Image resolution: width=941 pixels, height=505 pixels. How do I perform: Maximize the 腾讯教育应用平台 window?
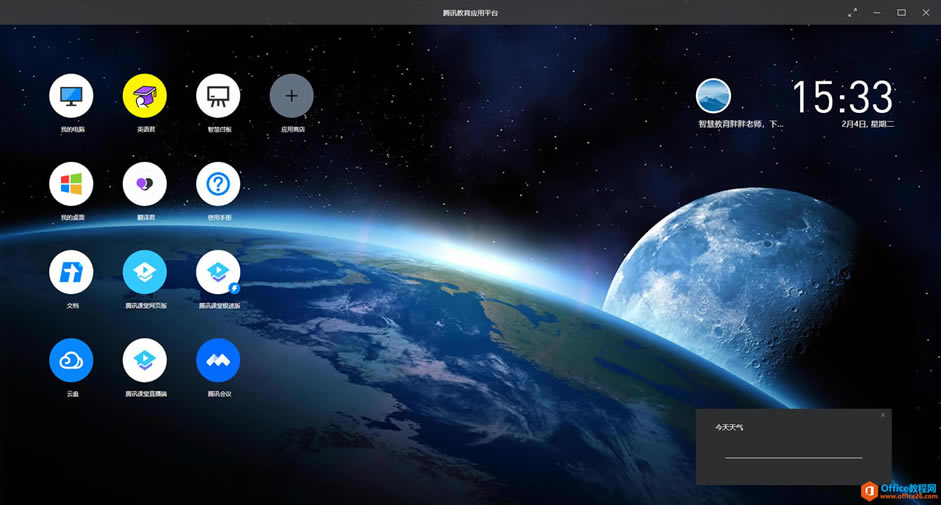point(901,13)
